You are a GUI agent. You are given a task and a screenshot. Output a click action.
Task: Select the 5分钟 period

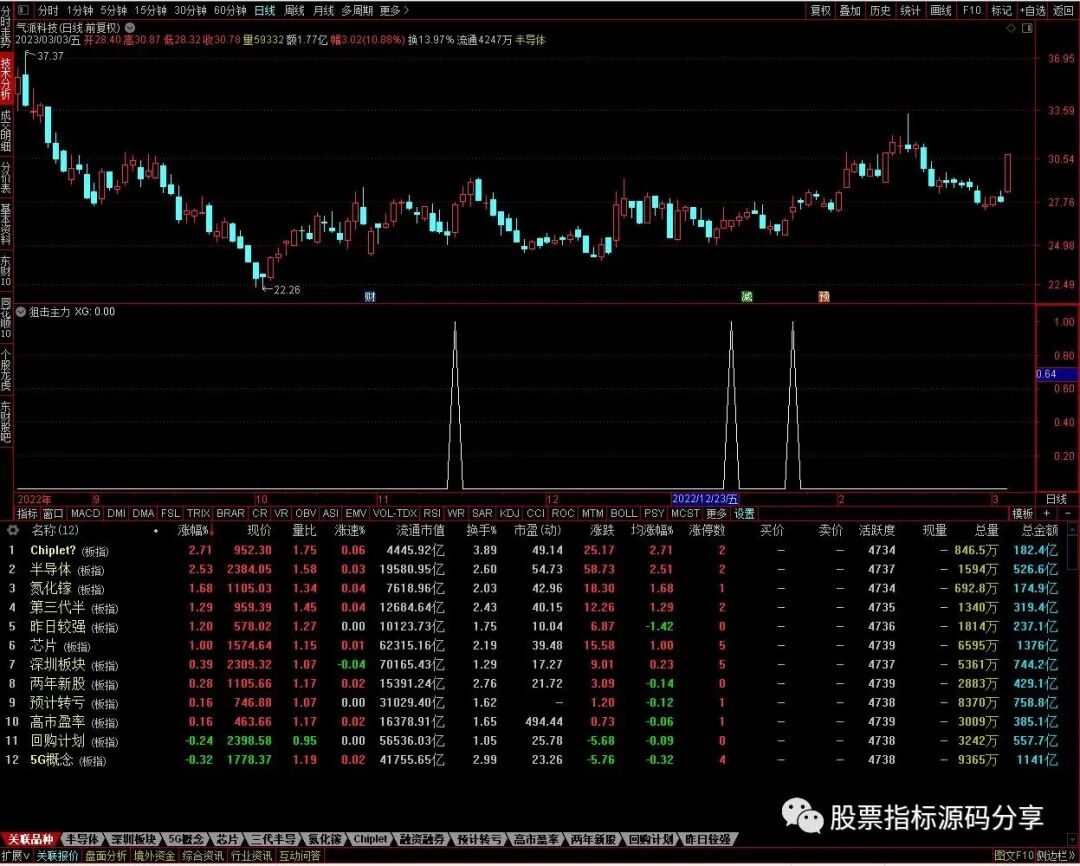114,10
